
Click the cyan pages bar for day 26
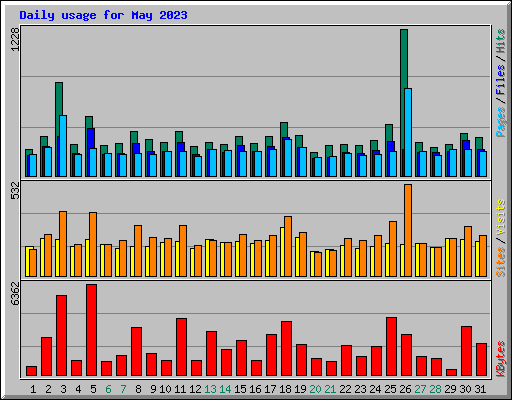tap(408, 132)
